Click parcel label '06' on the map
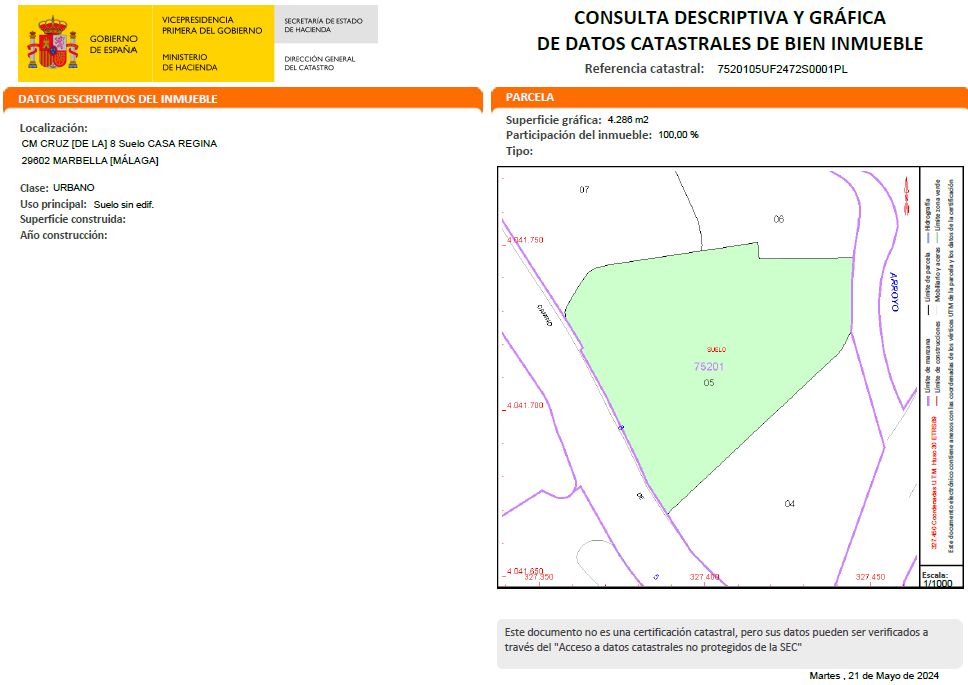Viewport: 968px width, 685px height. 778,219
